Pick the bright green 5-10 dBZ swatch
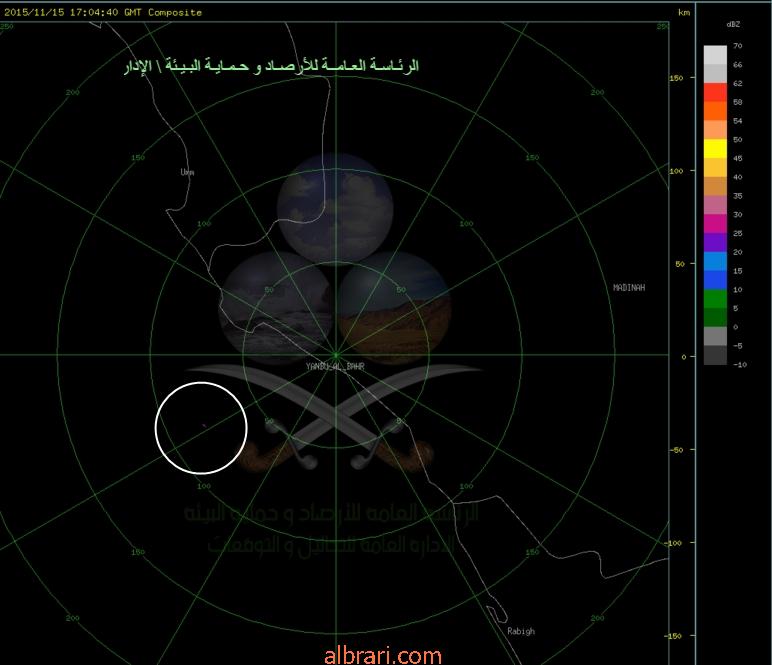772x665 pixels. click(715, 299)
